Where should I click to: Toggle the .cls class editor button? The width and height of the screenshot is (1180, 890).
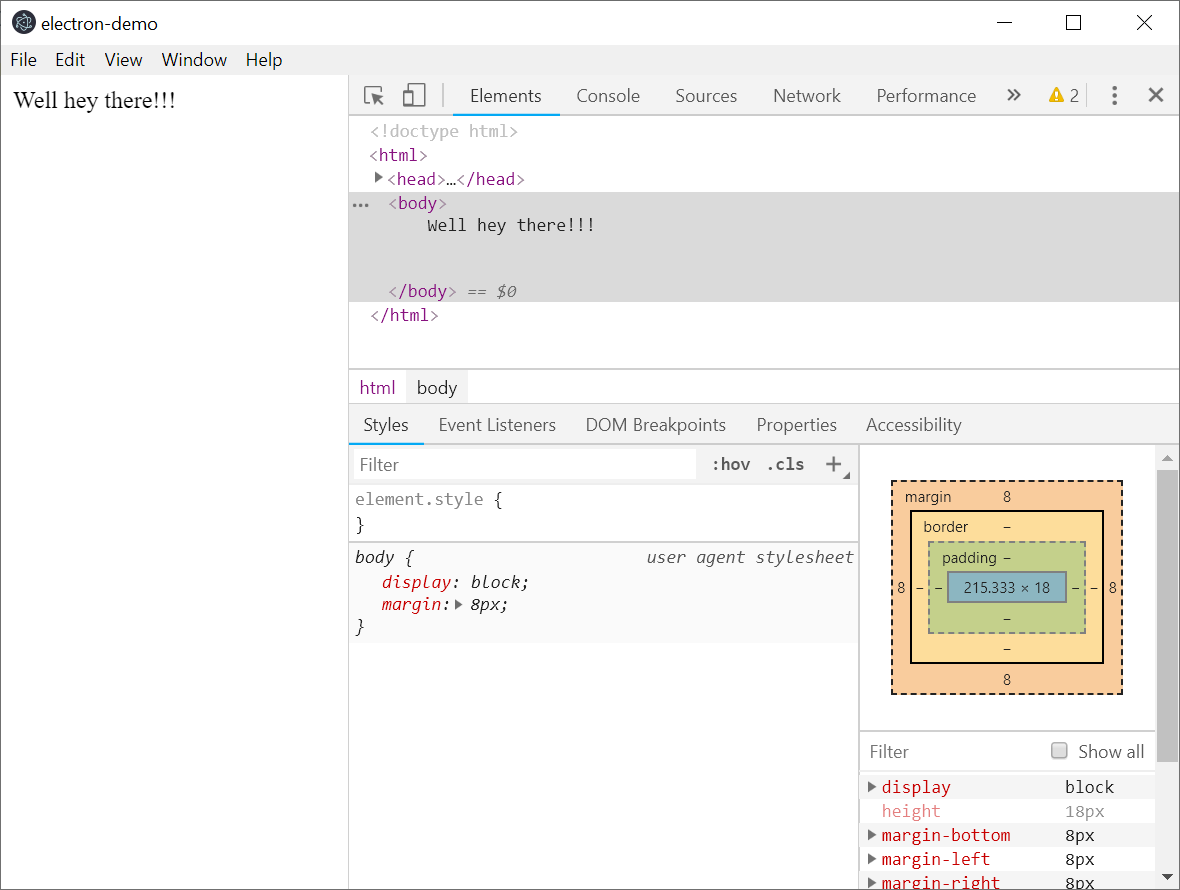point(785,464)
